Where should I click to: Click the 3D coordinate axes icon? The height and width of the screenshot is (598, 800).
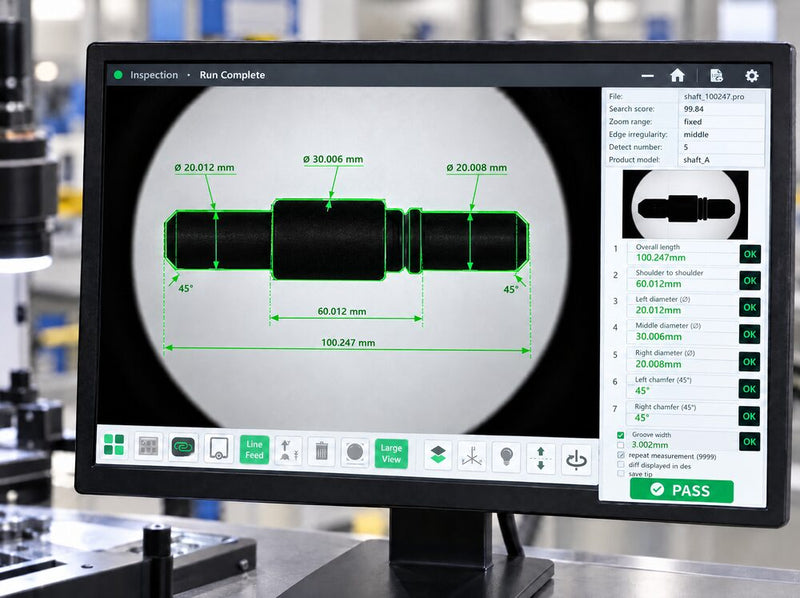point(472,456)
